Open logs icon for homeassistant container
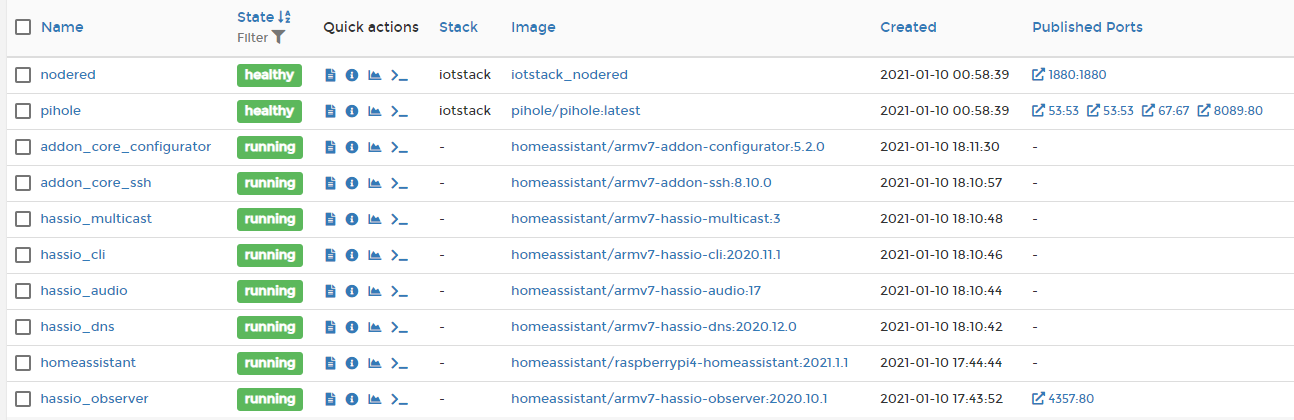Screen dimensions: 1294x420 (x=330, y=363)
